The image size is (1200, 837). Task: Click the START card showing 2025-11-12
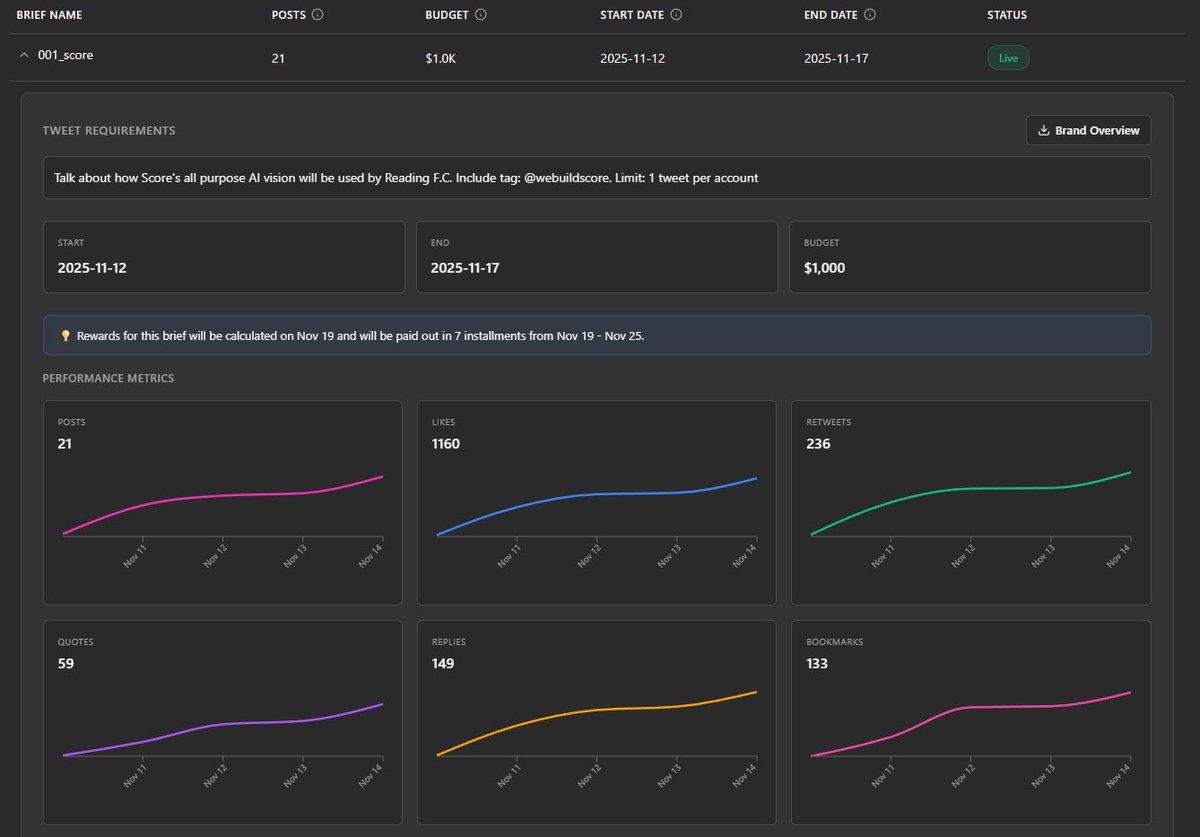coord(224,257)
